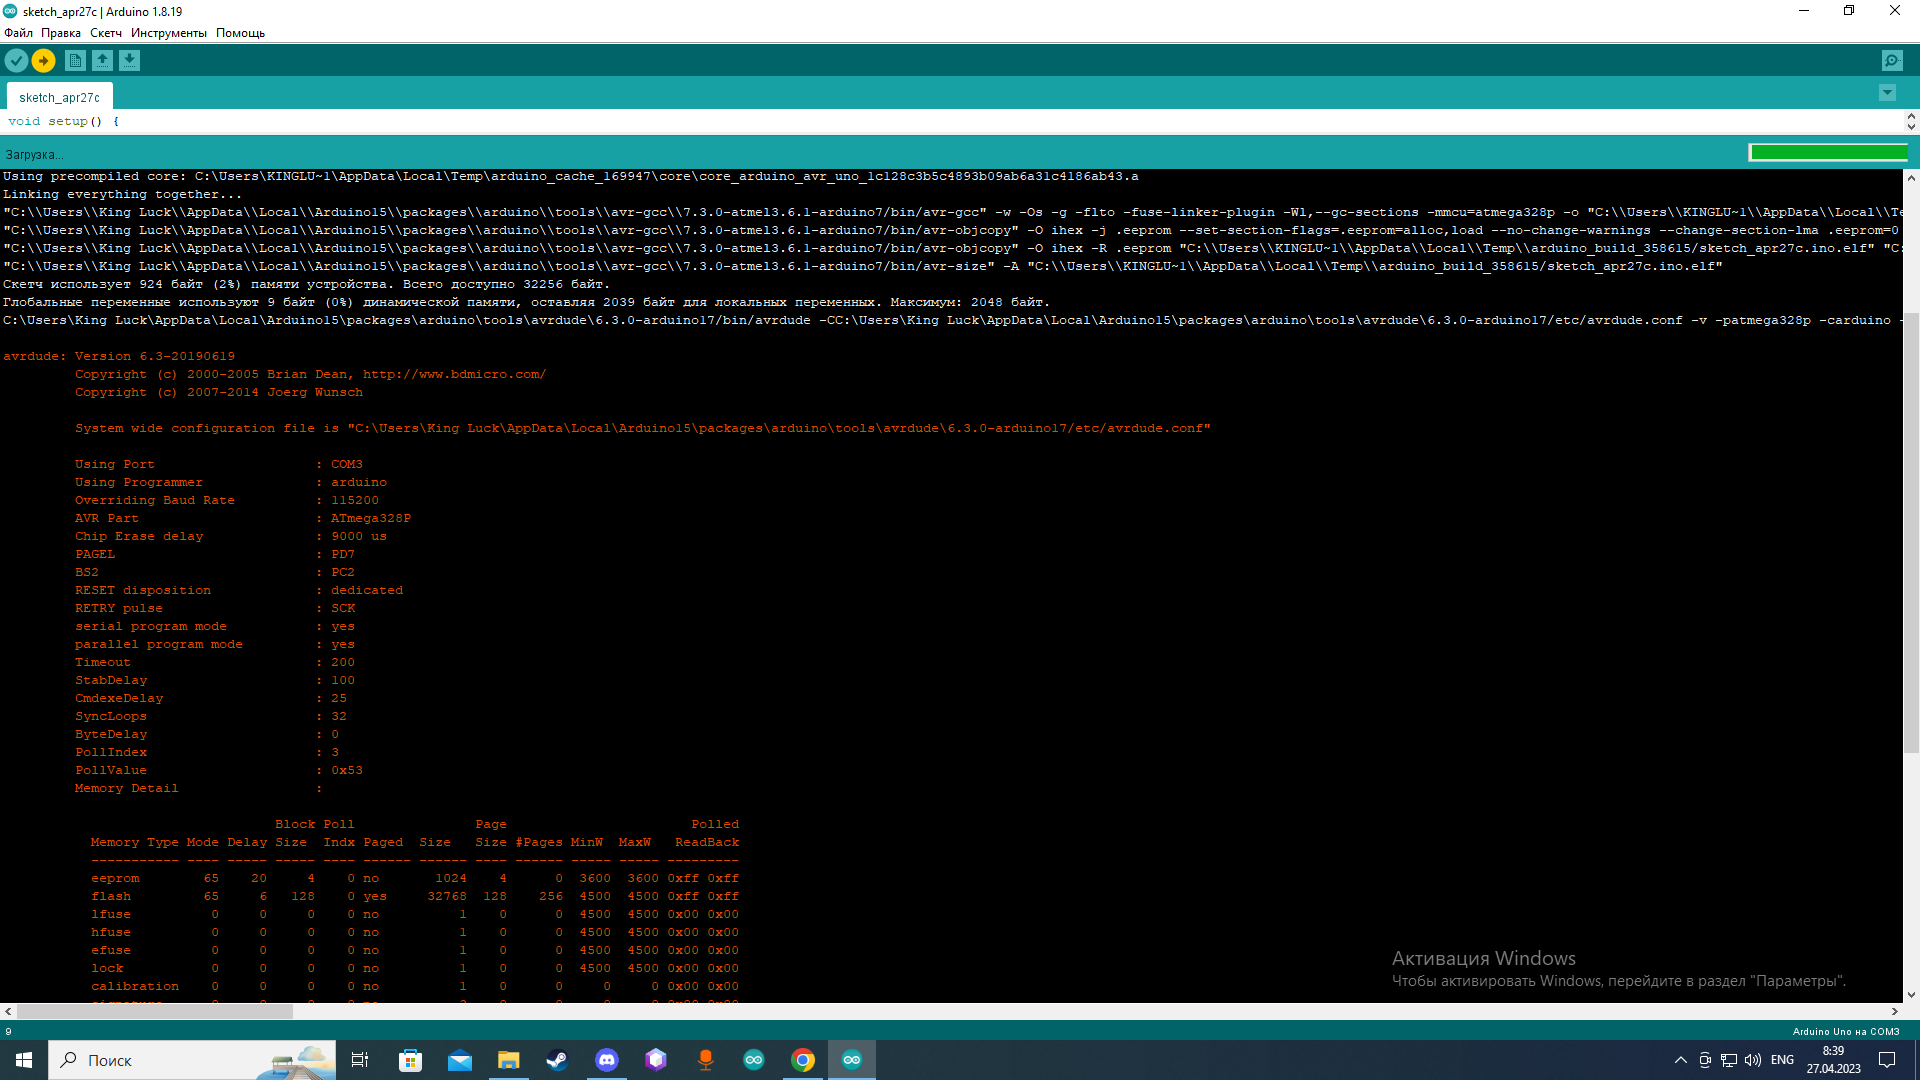This screenshot has width=1920, height=1080.
Task: Click the 'void setup()' code line
Action: pyautogui.click(x=64, y=121)
